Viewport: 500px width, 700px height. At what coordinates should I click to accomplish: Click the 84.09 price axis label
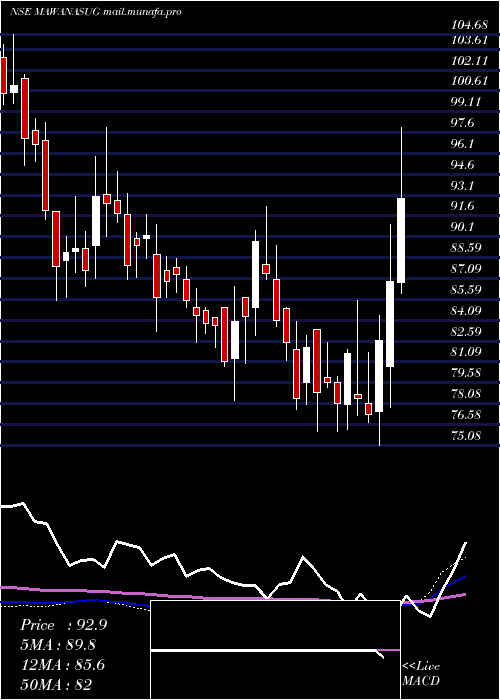click(x=467, y=310)
